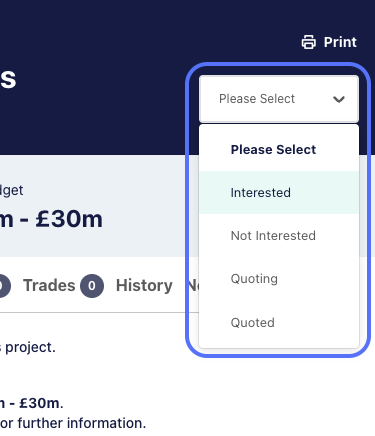Click the Print text label
375x436 pixels.
coord(340,42)
